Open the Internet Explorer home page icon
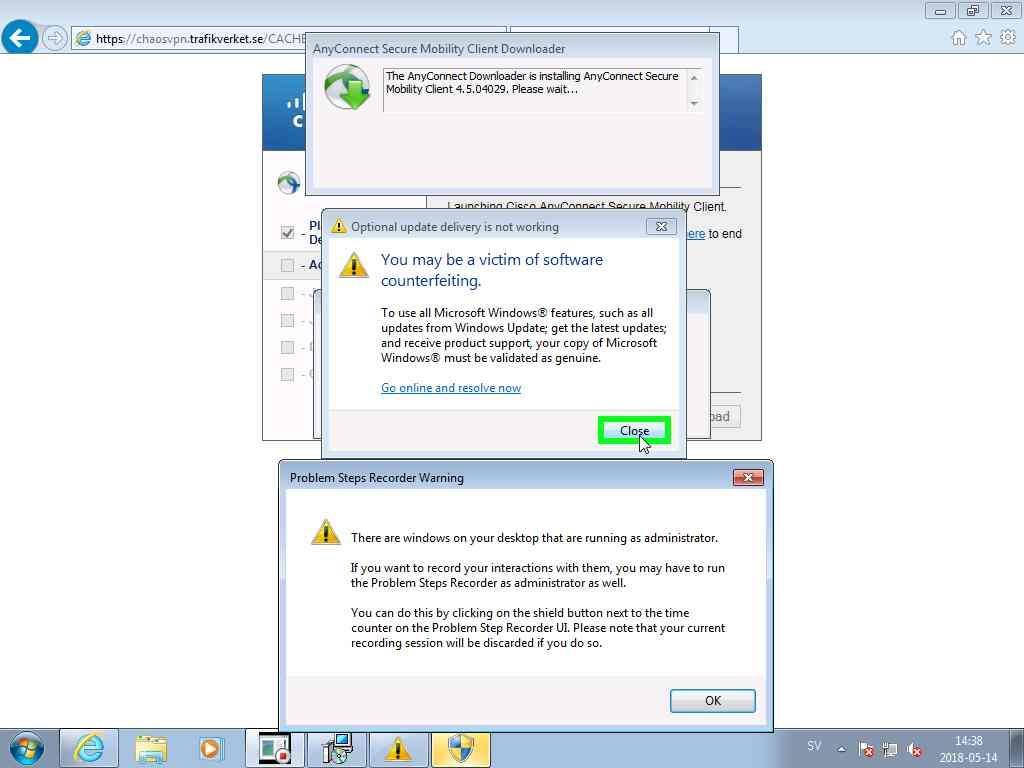This screenshot has height=768, width=1024. pyautogui.click(x=959, y=38)
